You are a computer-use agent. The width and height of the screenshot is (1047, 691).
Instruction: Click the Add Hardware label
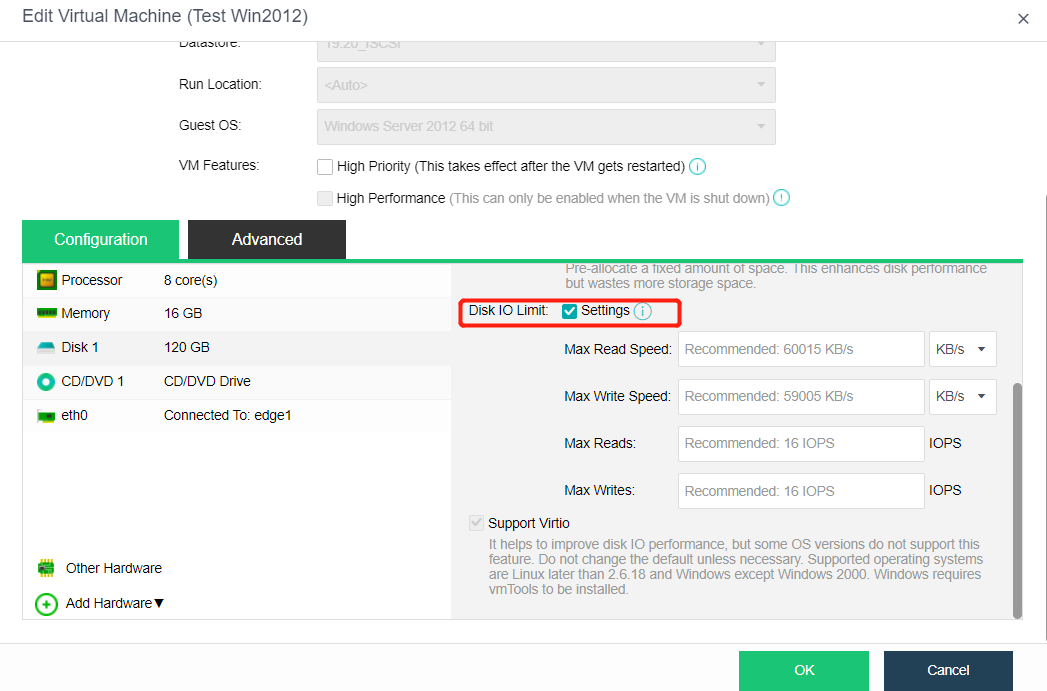pyautogui.click(x=109, y=604)
